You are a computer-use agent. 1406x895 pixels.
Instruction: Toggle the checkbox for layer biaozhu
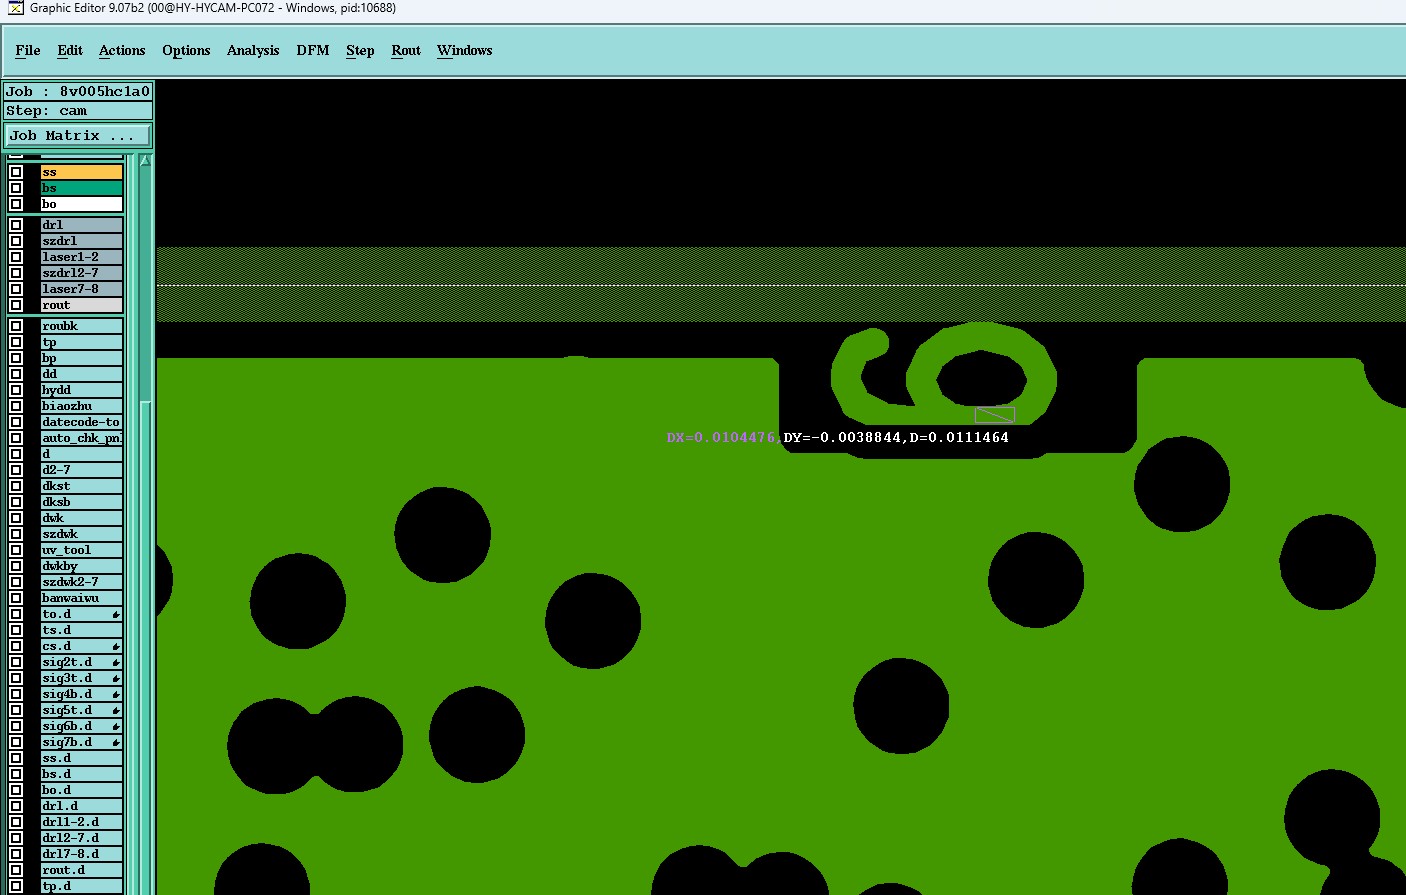click(x=16, y=406)
